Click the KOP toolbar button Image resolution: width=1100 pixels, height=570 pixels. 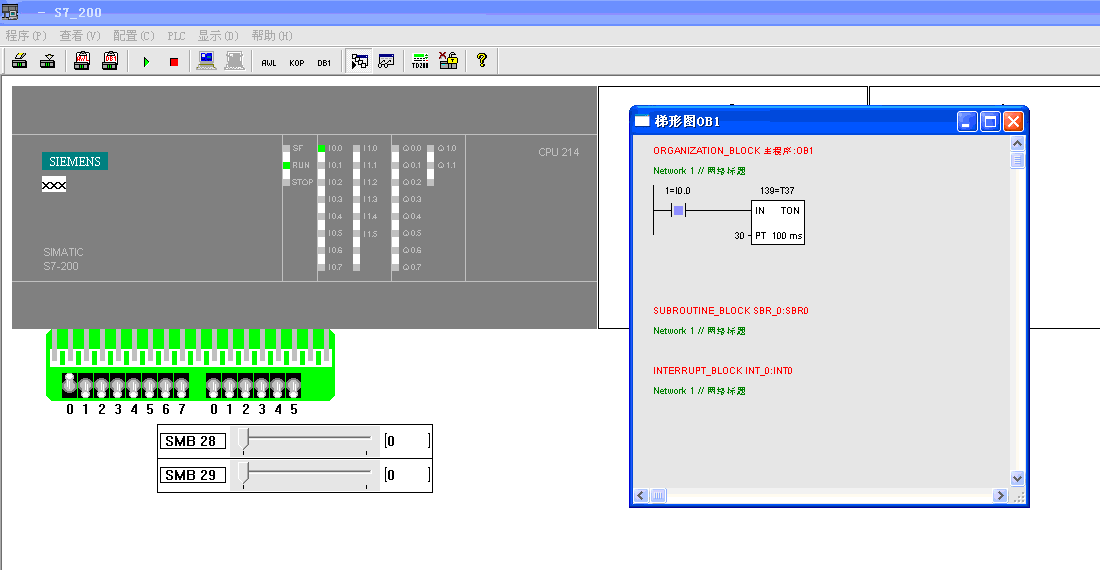click(x=297, y=62)
